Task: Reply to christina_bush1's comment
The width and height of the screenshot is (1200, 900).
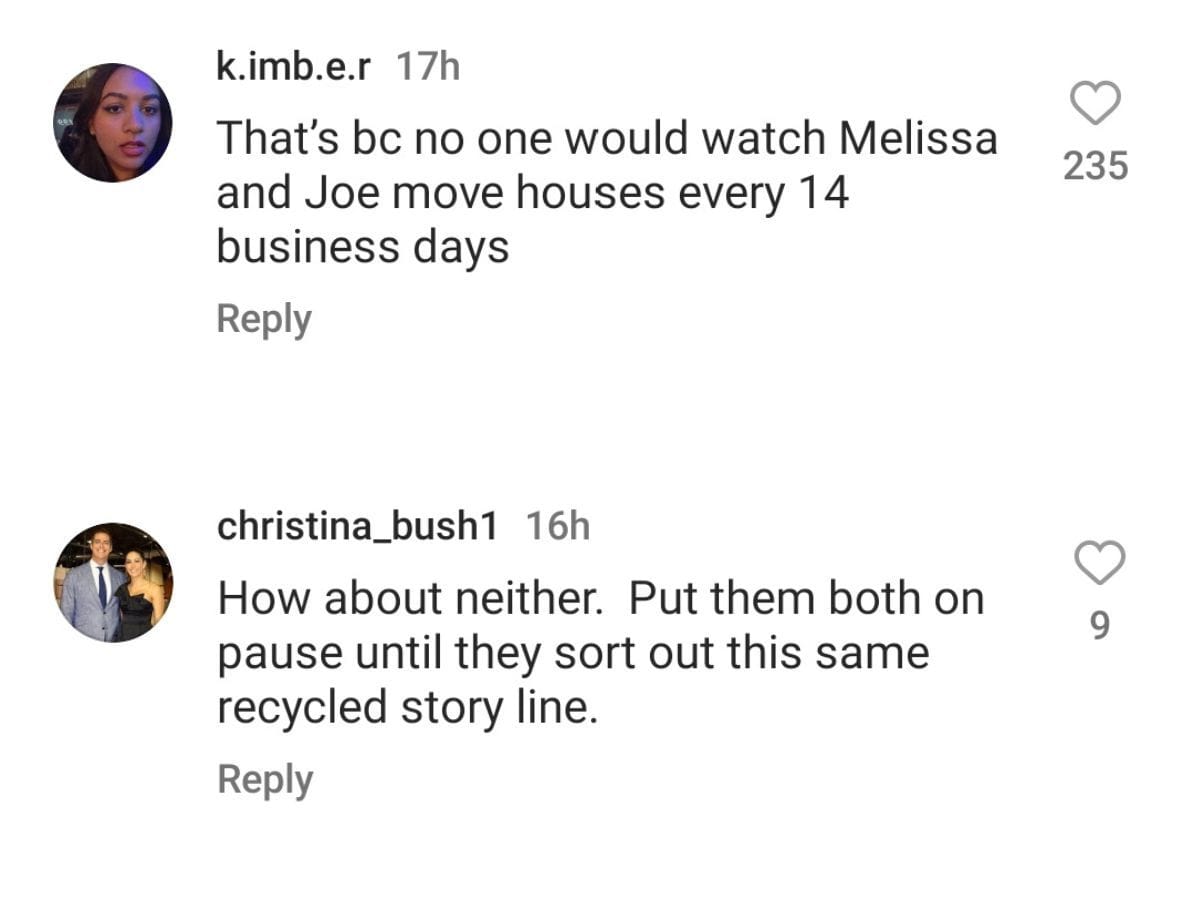Action: pyautogui.click(x=265, y=780)
